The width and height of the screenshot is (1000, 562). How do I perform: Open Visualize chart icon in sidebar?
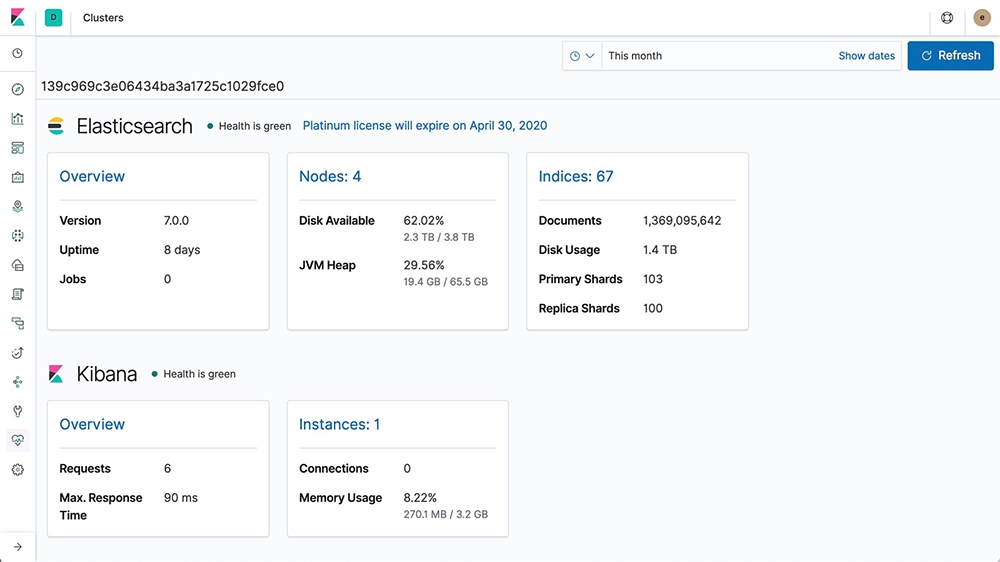pos(18,119)
